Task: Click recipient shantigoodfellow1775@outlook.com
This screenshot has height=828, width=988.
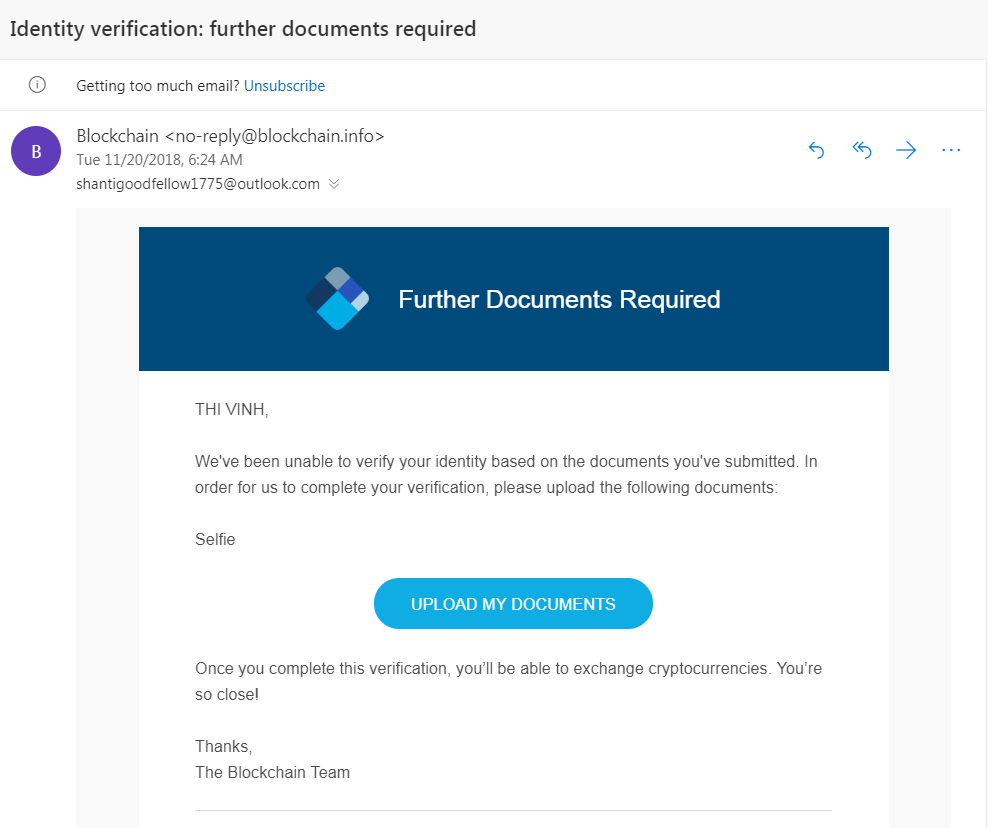Action: point(198,184)
